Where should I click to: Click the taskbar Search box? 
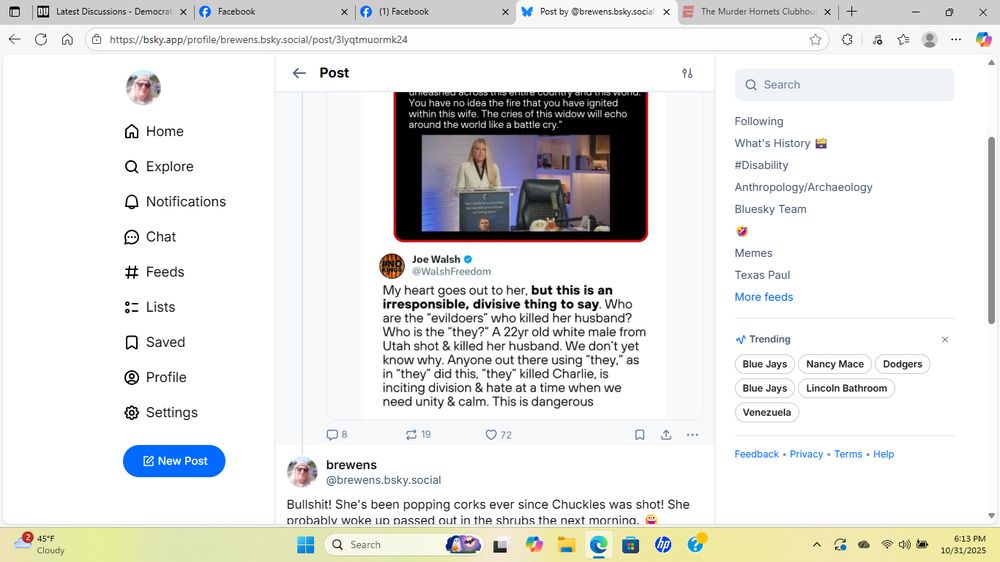click(402, 545)
